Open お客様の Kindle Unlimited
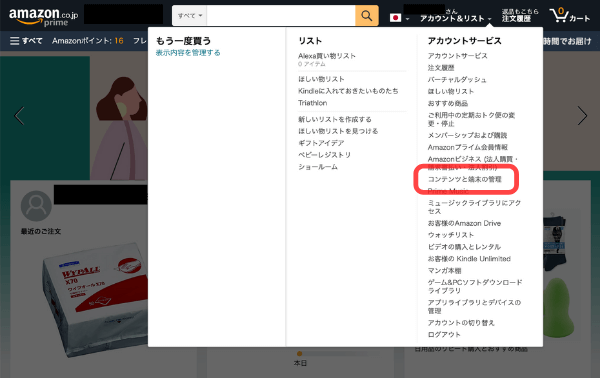Image resolution: width=600 pixels, height=378 pixels. pos(469,259)
